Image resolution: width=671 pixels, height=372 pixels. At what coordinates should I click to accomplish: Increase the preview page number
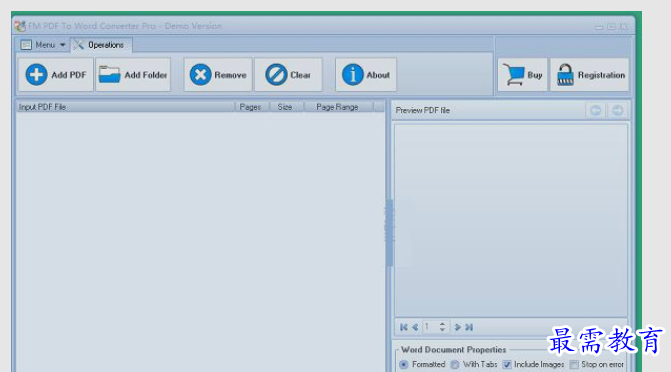click(x=442, y=324)
